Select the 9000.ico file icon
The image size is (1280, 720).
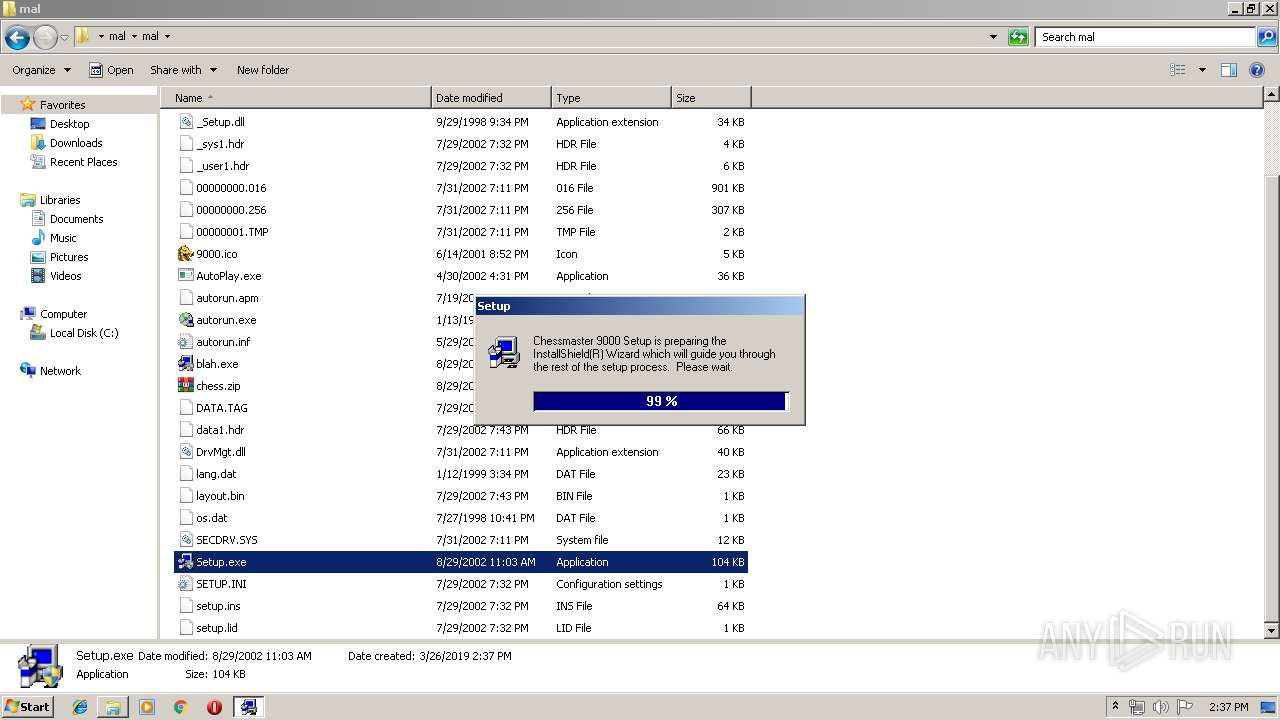point(185,254)
